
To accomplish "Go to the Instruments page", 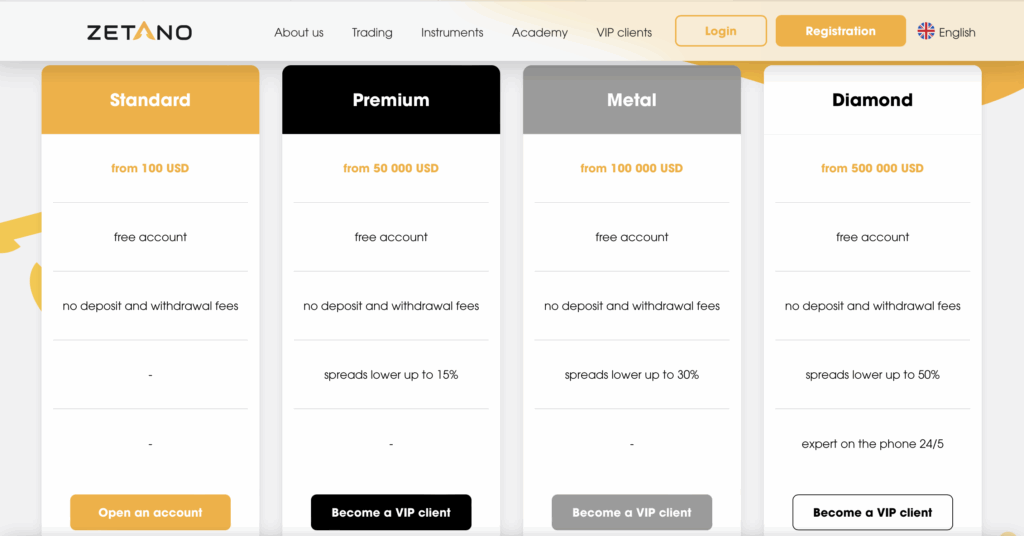I will [452, 32].
